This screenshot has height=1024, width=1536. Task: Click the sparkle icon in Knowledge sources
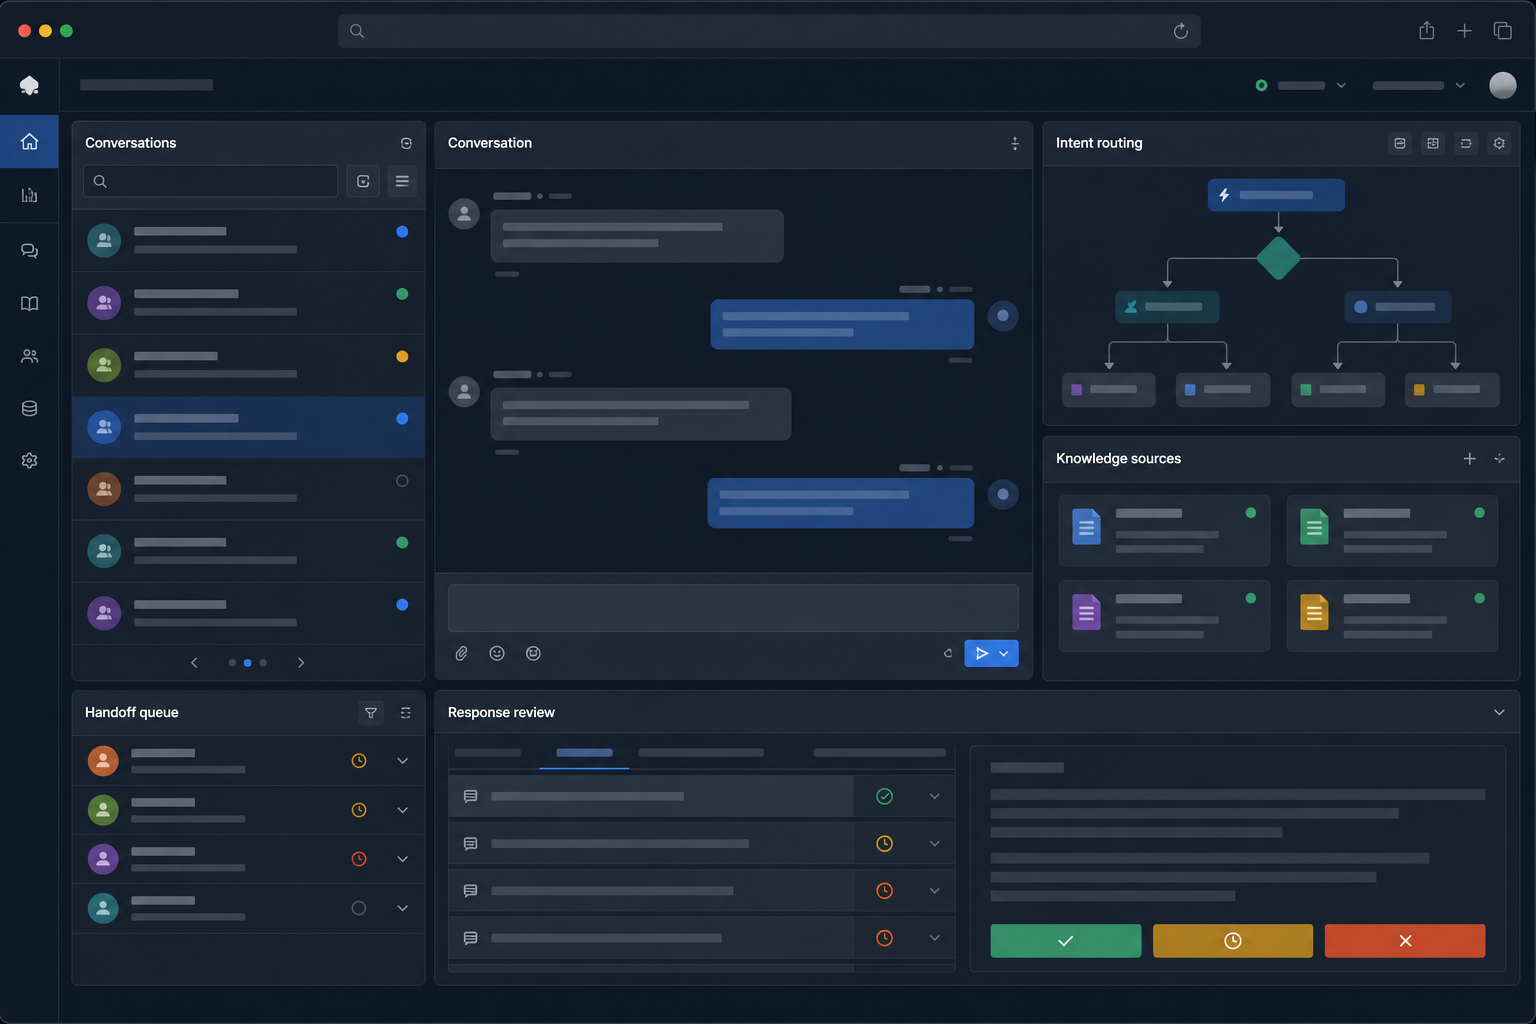pos(1499,458)
